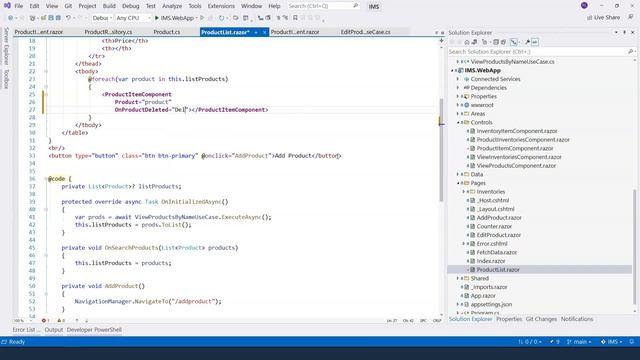This screenshot has width=640, height=360.
Task: Click the notifications bell in status bar
Action: point(632,342)
